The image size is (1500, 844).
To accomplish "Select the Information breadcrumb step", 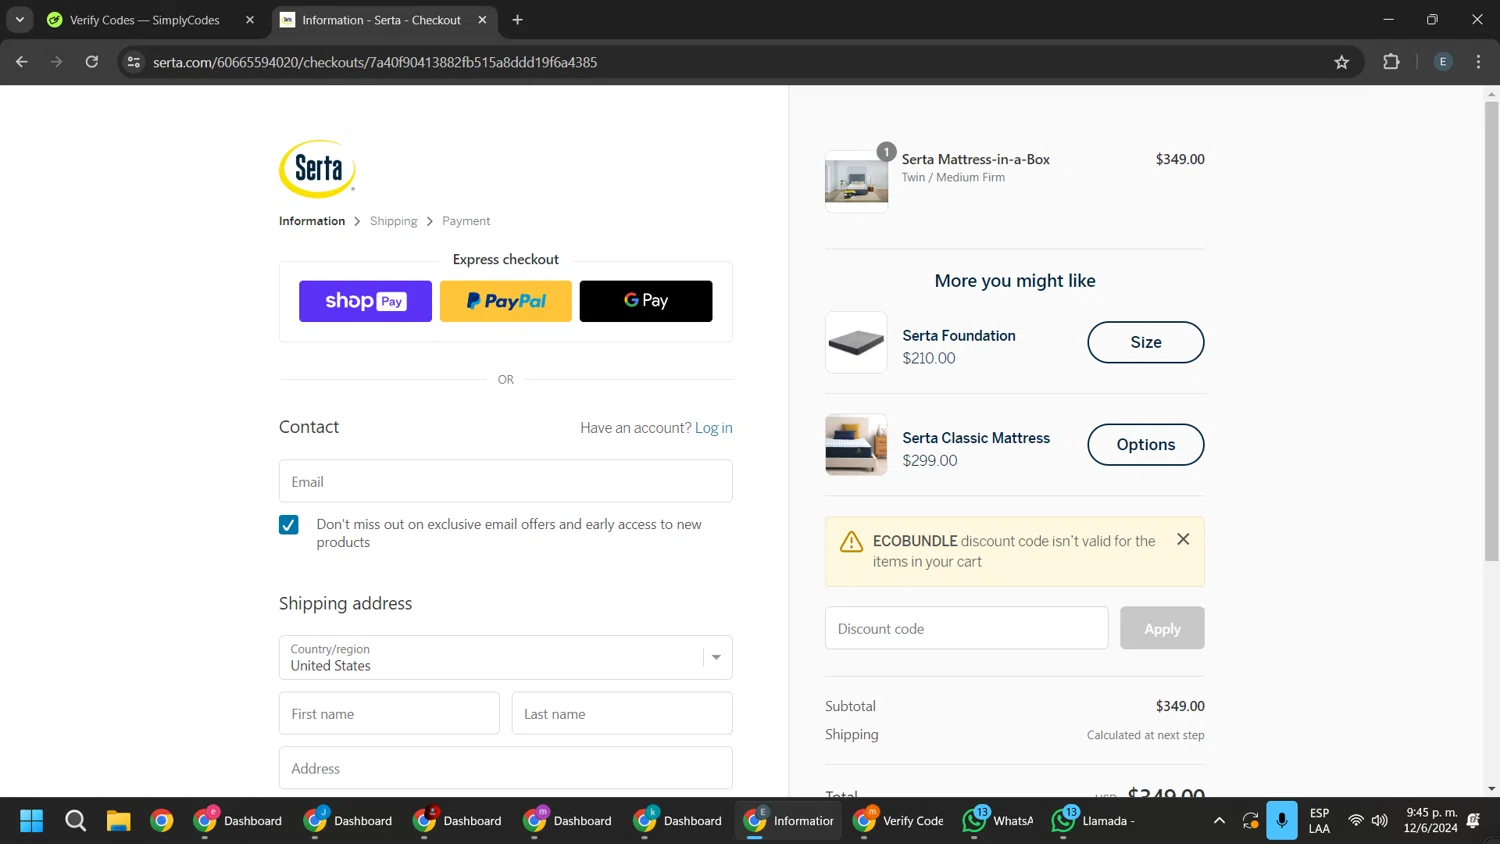I will [x=312, y=221].
